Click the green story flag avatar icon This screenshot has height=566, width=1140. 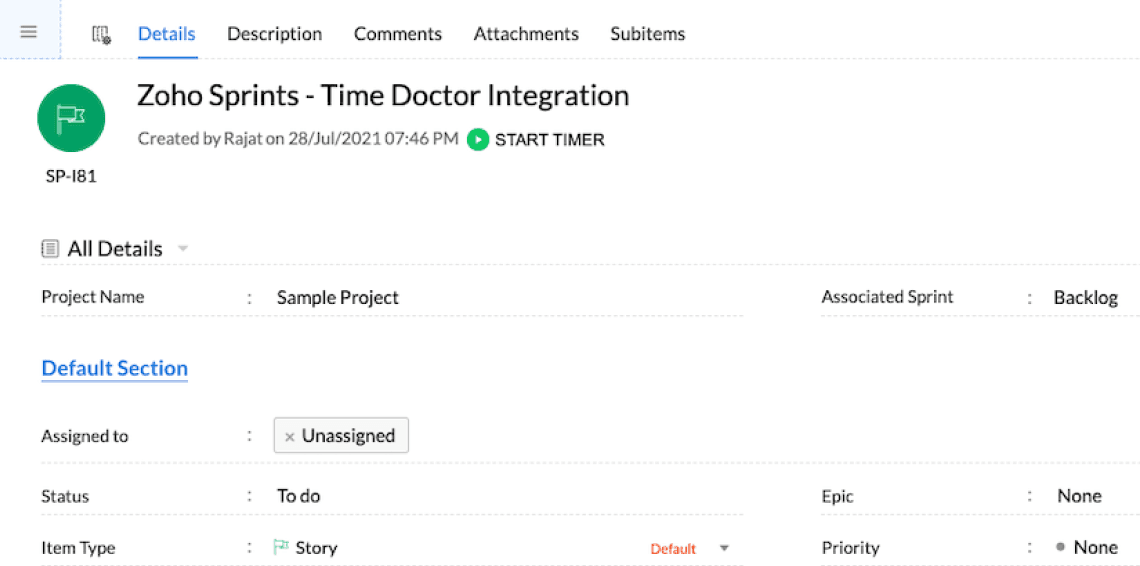71,118
